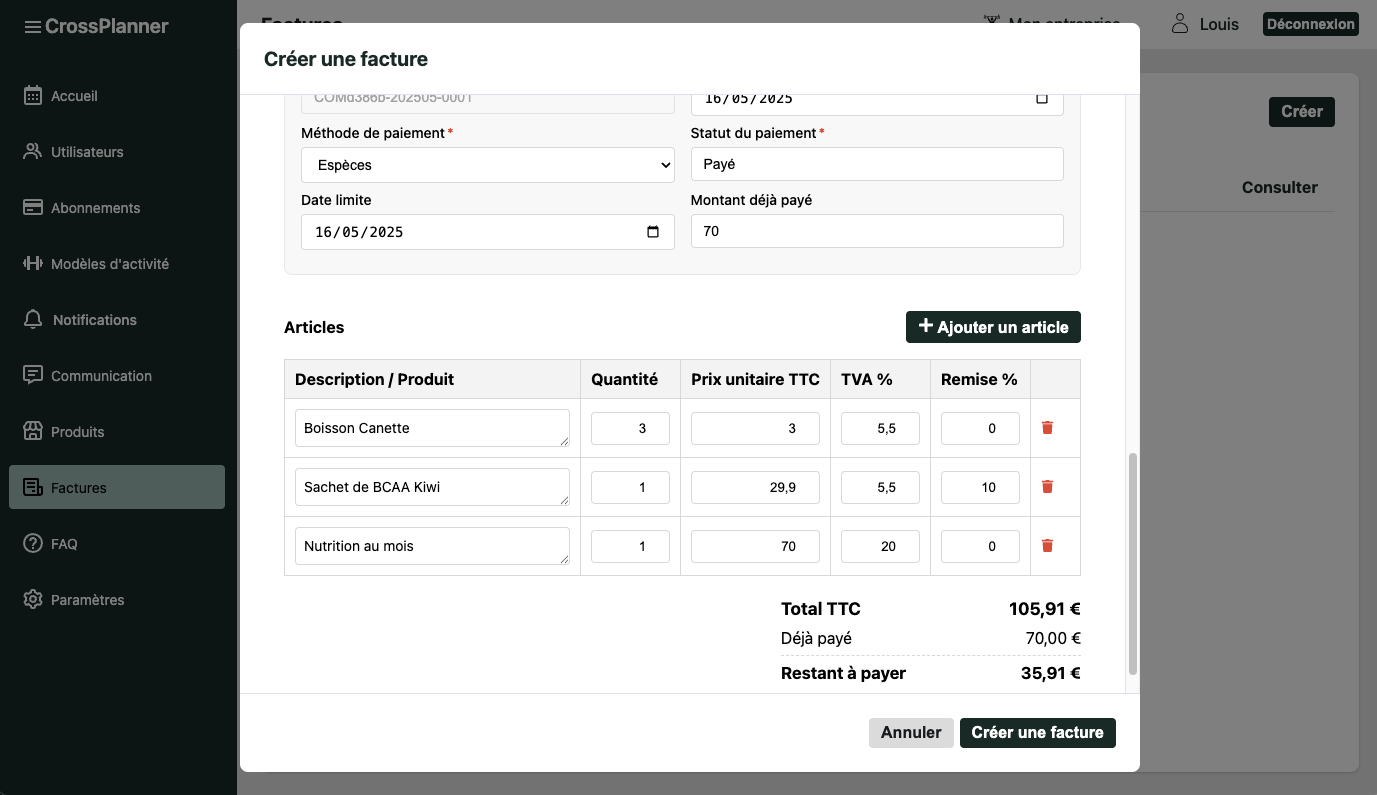The width and height of the screenshot is (1377, 795).
Task: Open Notifications section
Action: [117, 320]
